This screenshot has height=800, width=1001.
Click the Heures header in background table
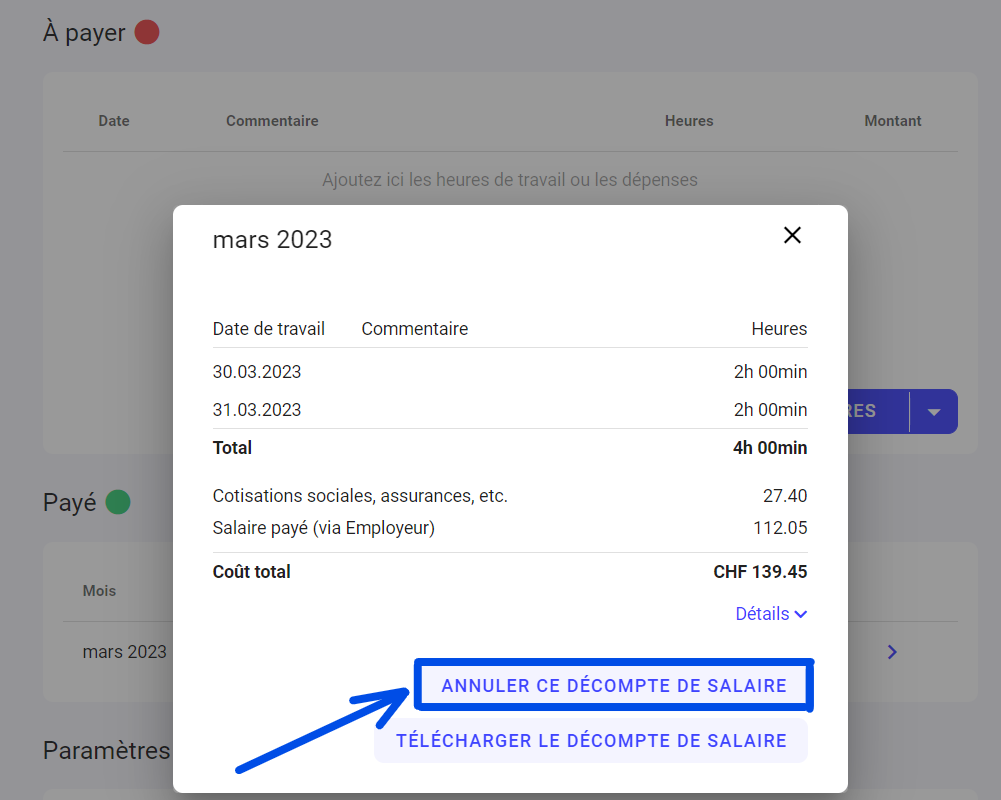689,121
